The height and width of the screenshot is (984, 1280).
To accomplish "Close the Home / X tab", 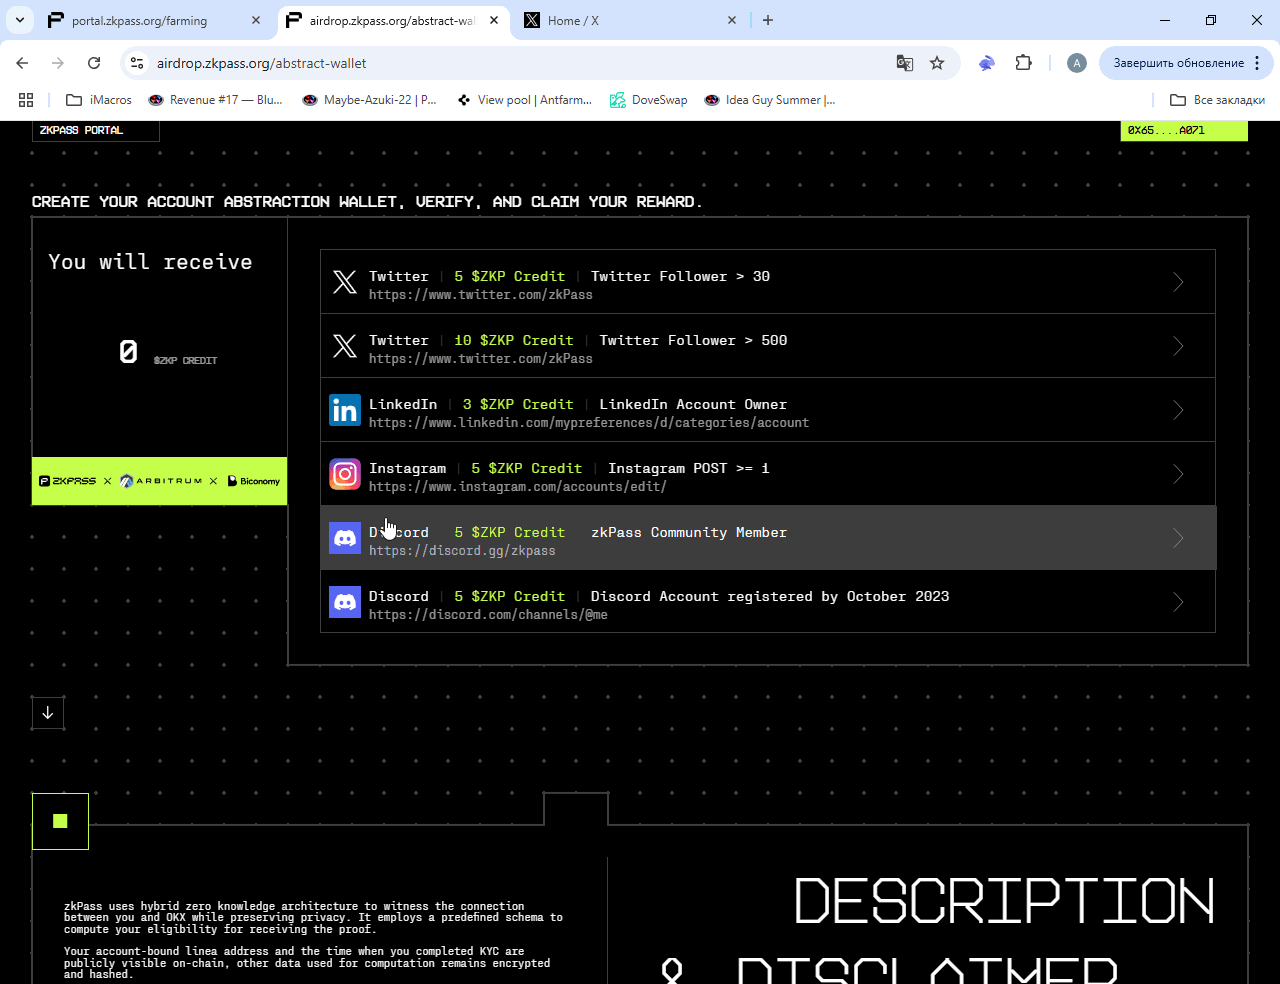I will [x=732, y=20].
